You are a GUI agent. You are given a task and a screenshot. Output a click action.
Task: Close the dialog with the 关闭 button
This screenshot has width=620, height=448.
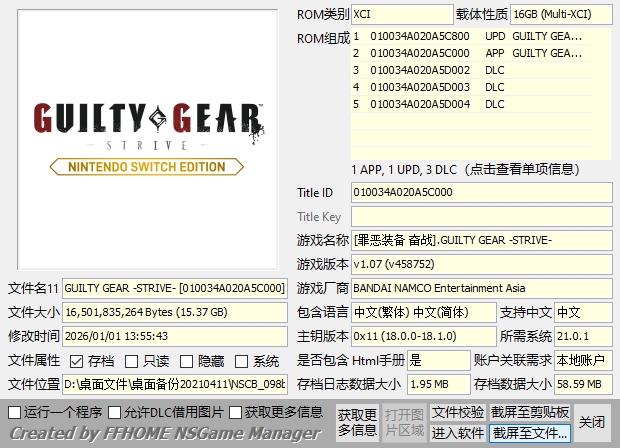click(592, 423)
